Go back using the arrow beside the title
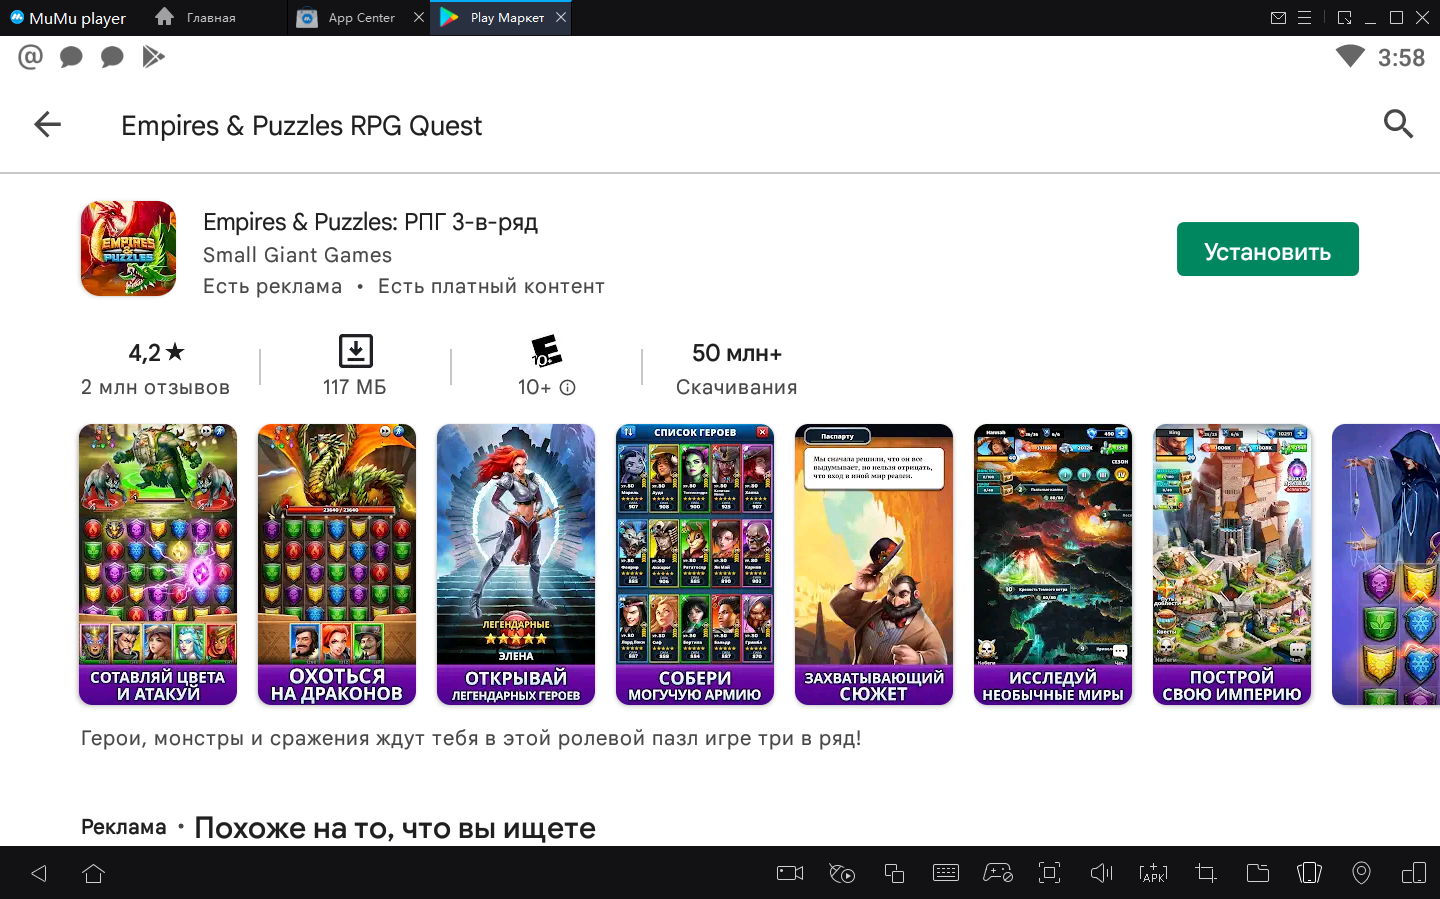Viewport: 1440px width, 899px height. (x=47, y=125)
